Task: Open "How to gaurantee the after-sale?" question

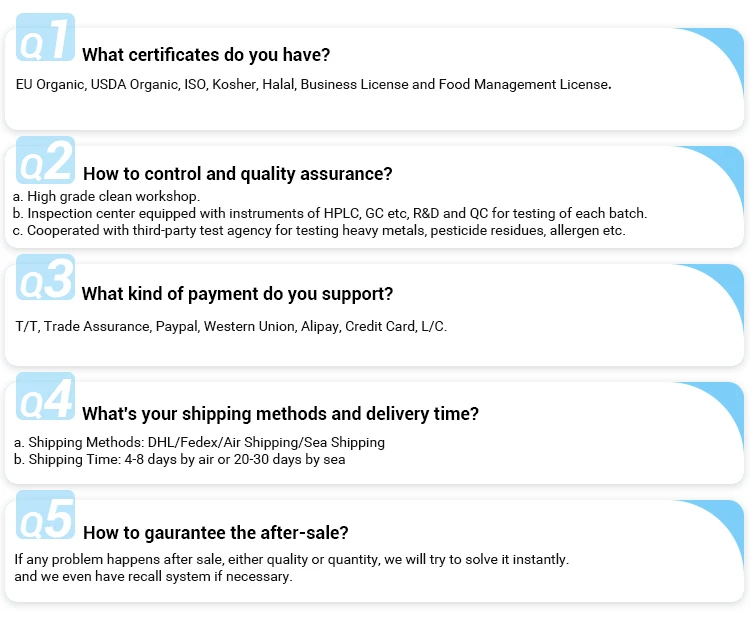Action: 215,533
